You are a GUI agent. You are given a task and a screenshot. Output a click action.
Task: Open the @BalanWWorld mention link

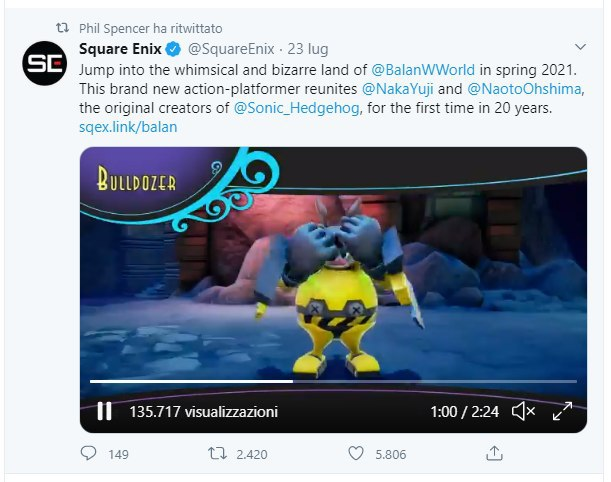(x=423, y=70)
